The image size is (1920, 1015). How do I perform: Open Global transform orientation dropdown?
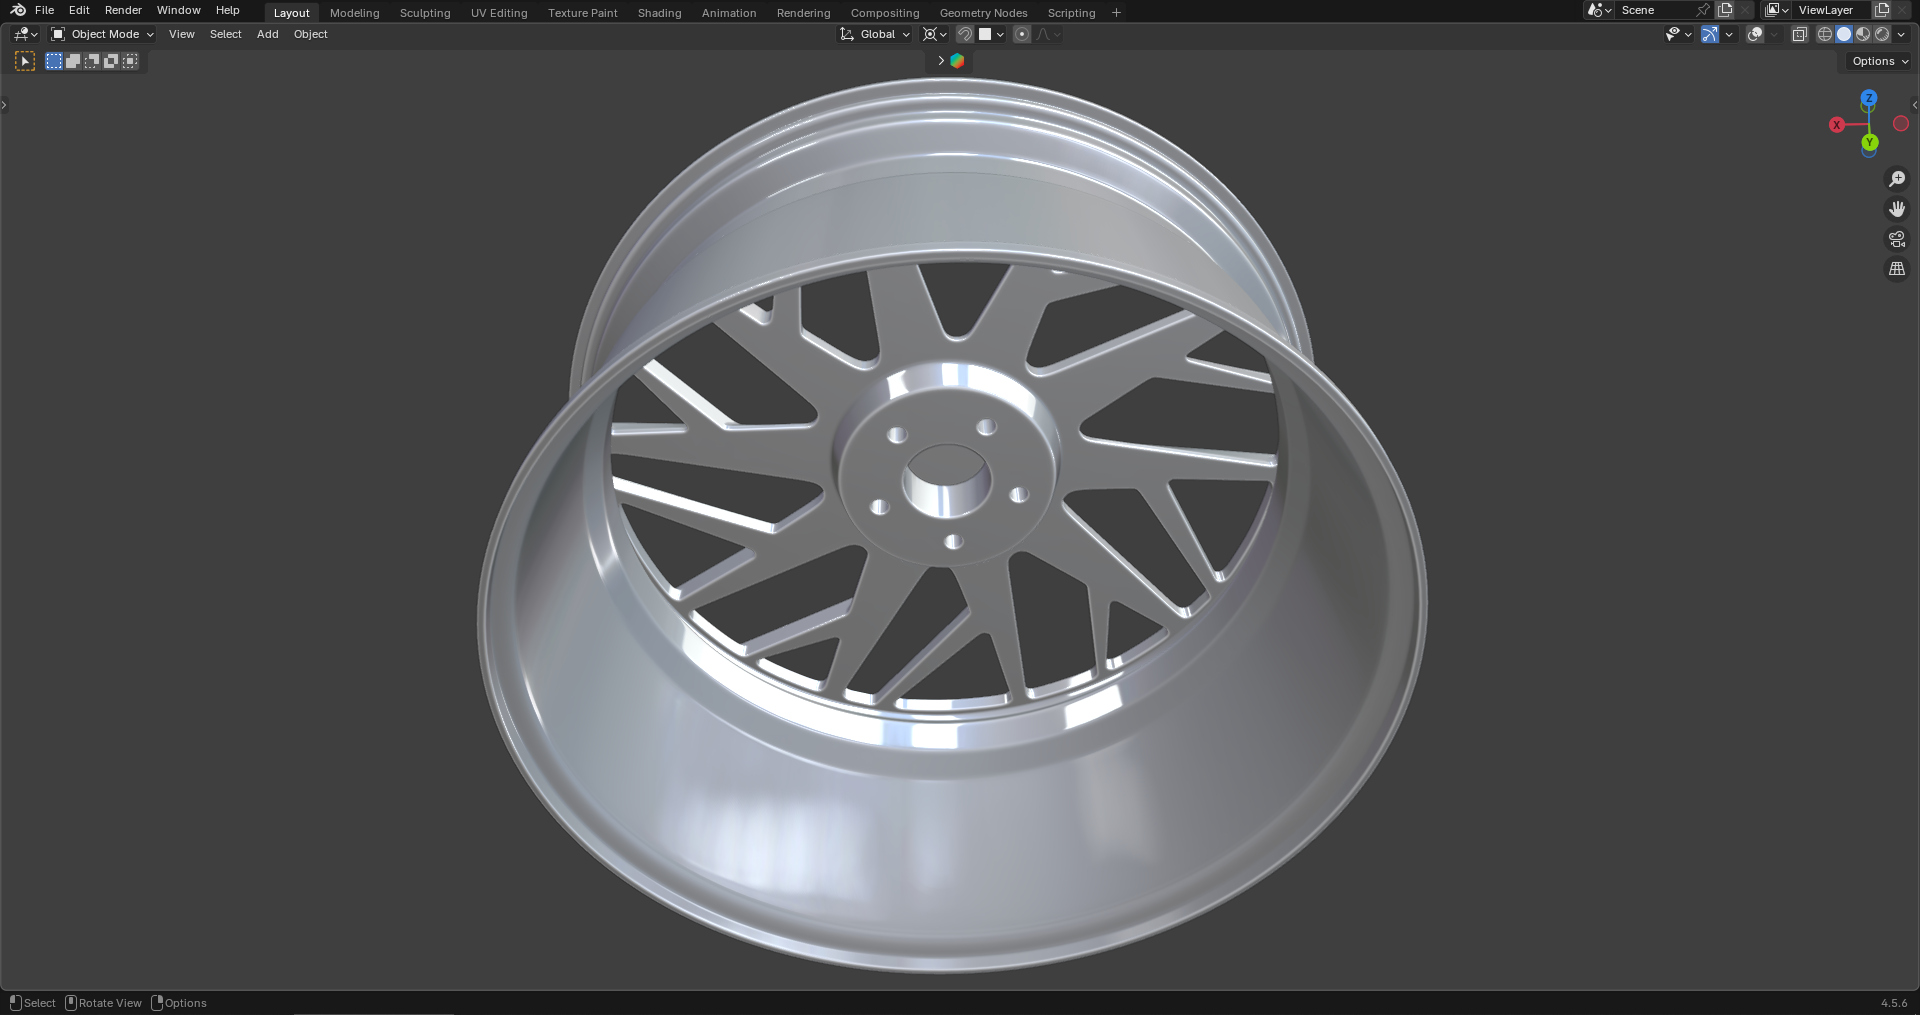[875, 34]
